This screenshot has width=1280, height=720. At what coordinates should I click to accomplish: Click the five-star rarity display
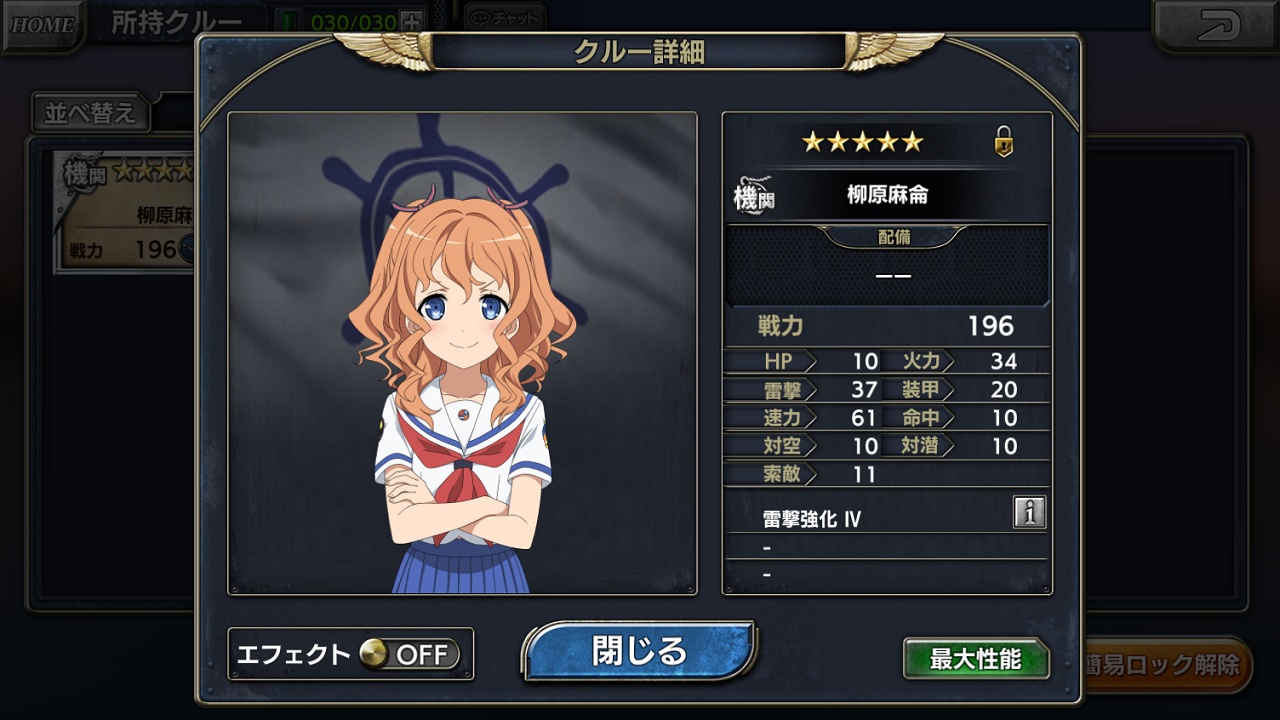point(862,142)
